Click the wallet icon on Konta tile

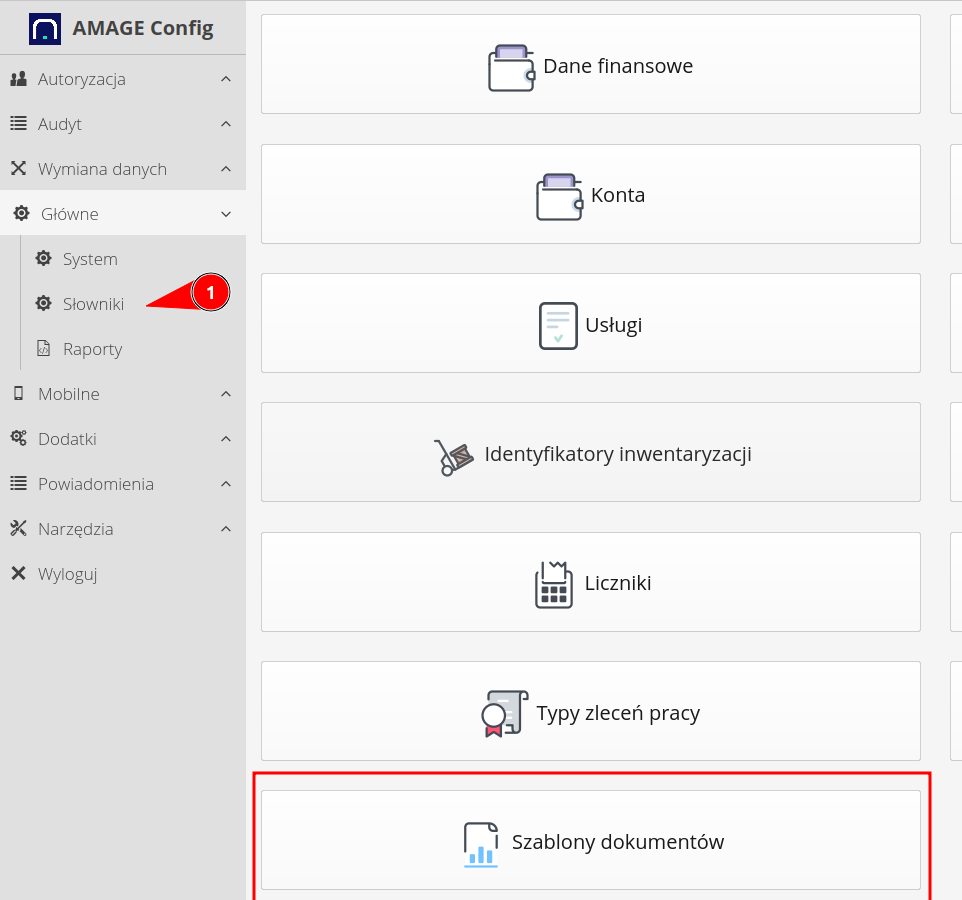[559, 196]
